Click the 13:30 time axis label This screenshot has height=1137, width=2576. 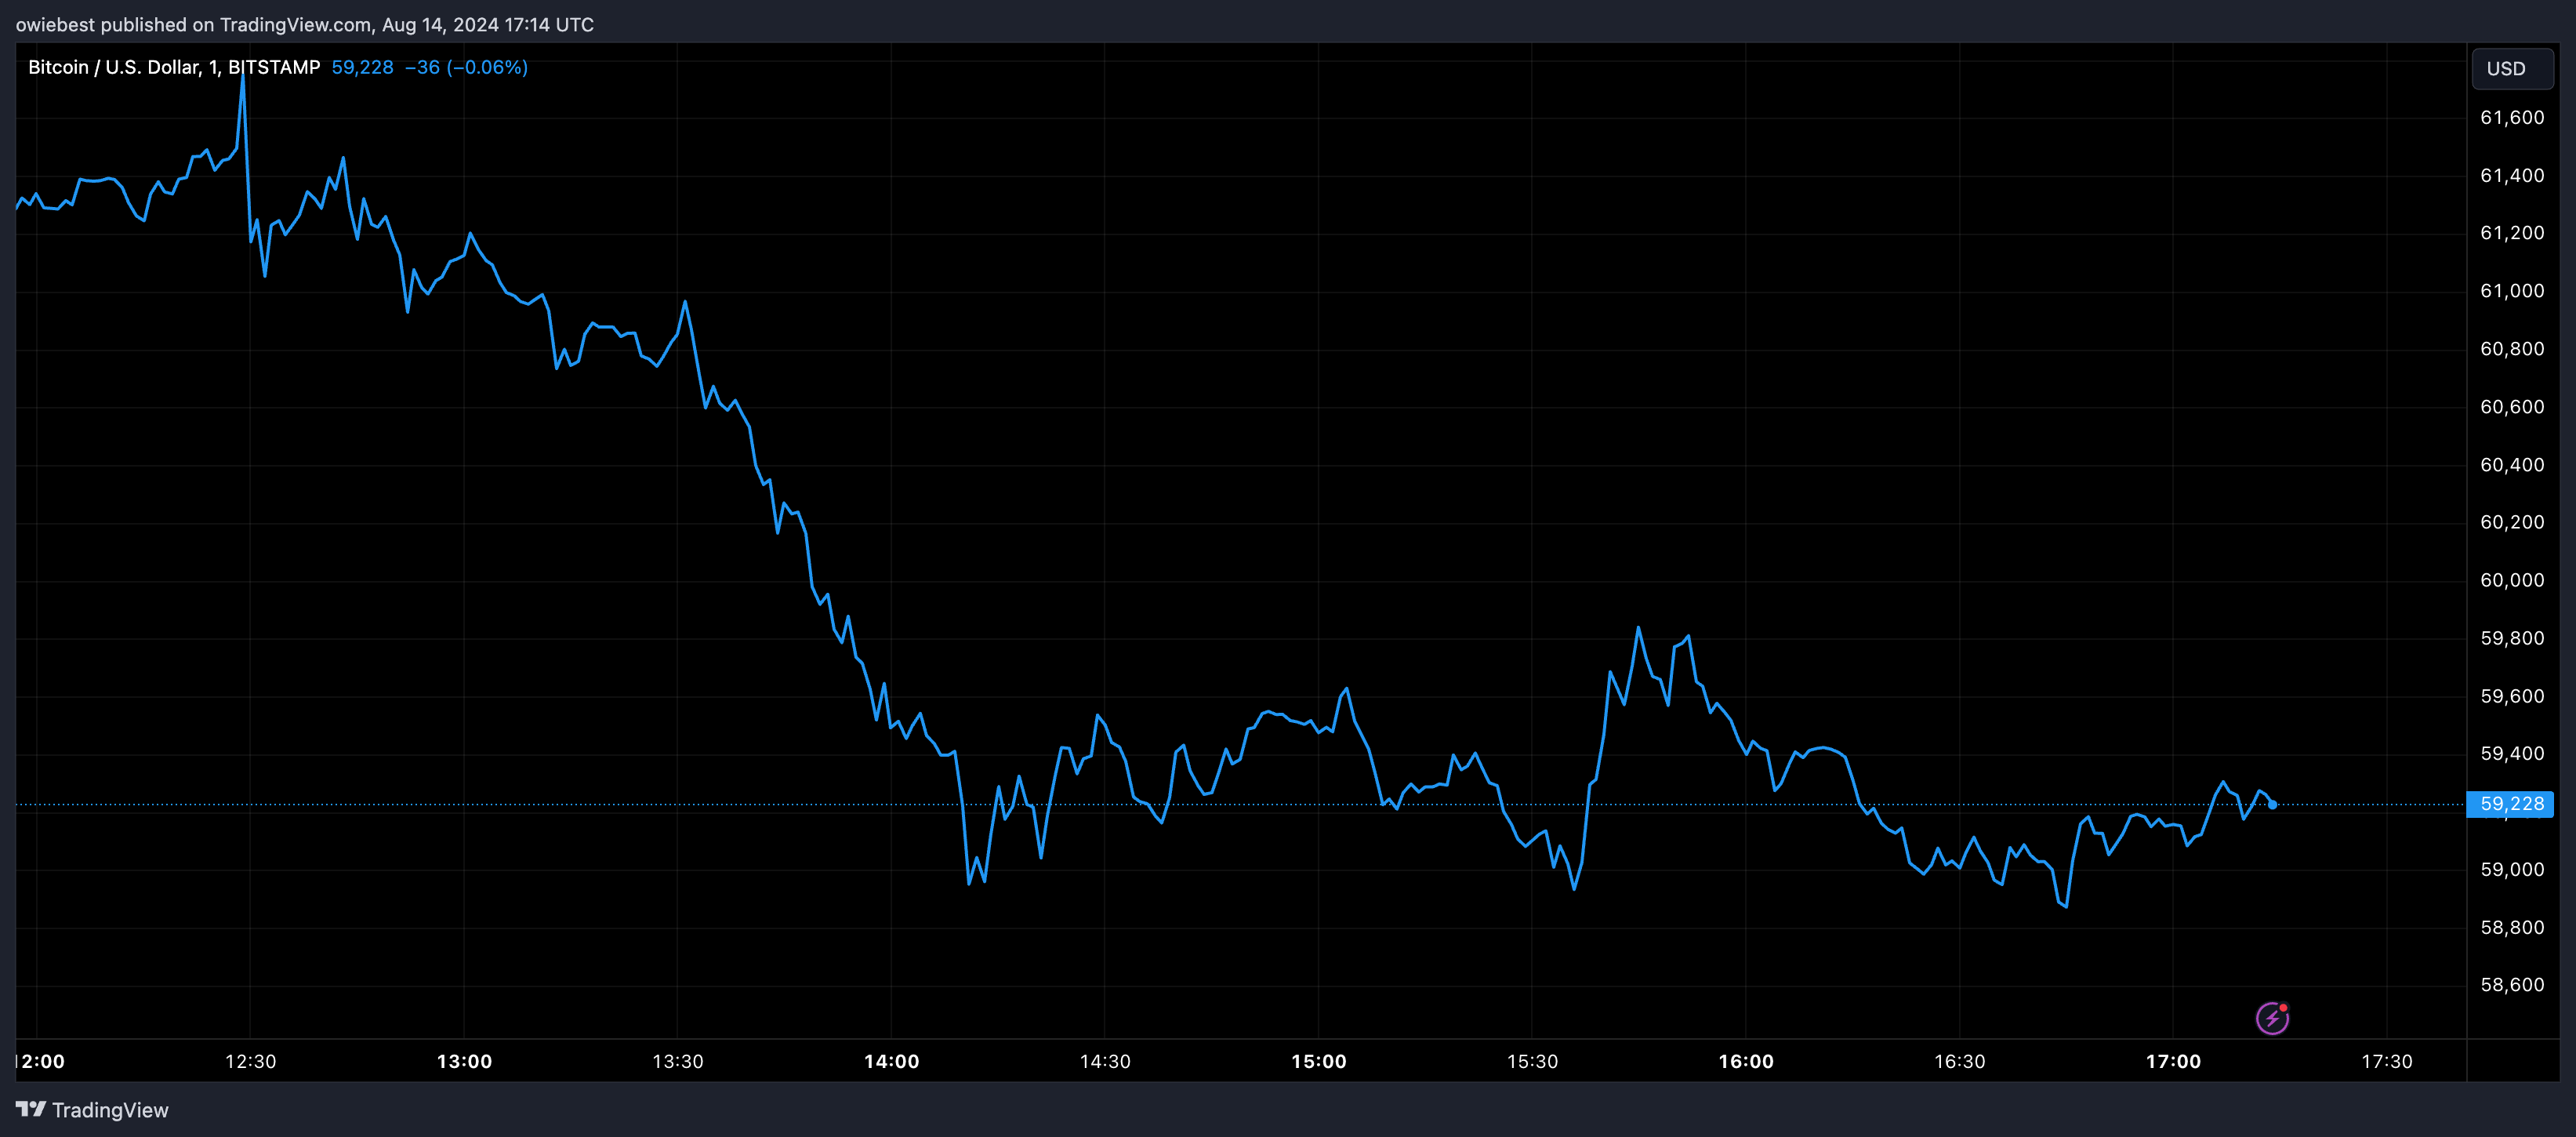[677, 1061]
